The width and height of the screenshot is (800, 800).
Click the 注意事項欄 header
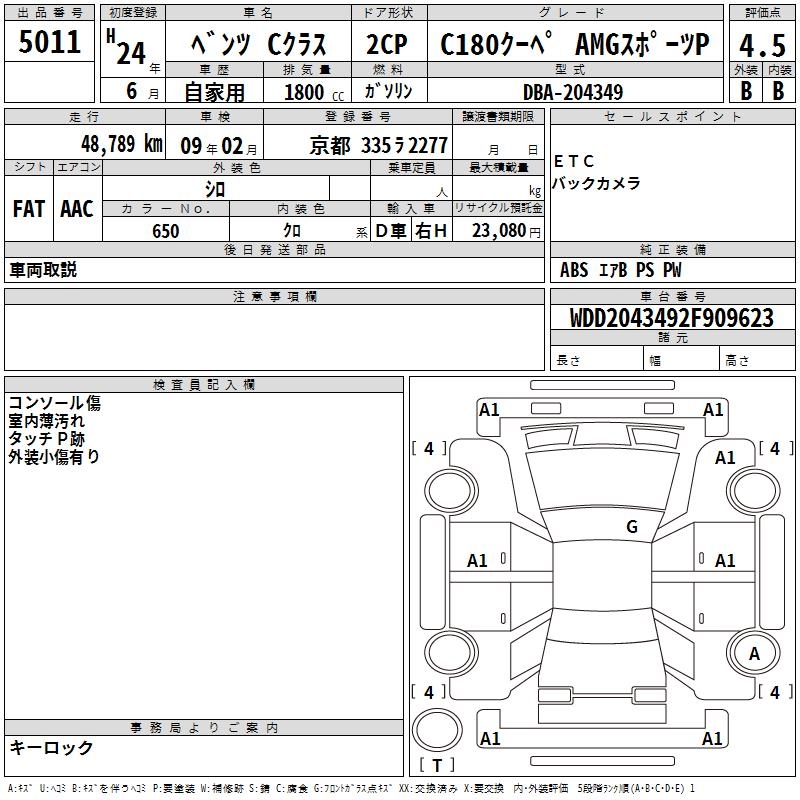[x=274, y=296]
